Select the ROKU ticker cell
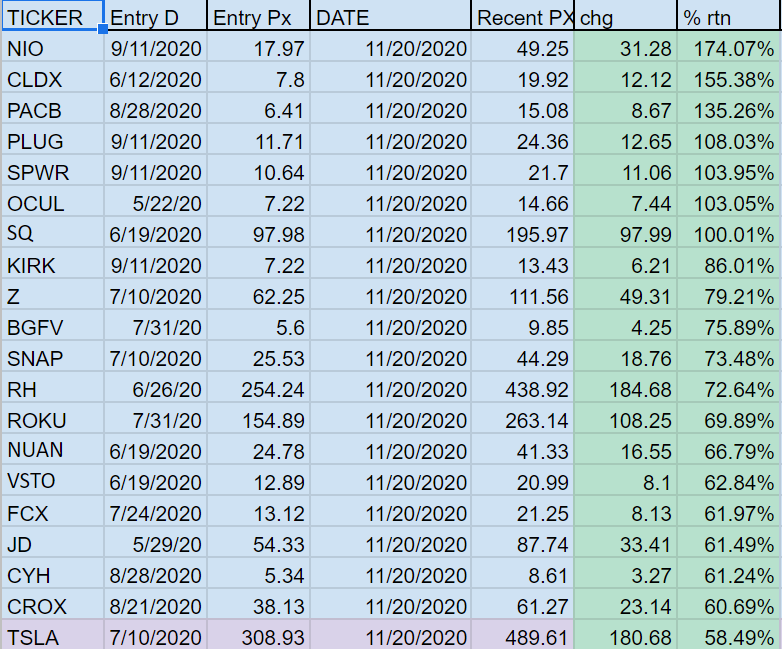 pos(52,418)
